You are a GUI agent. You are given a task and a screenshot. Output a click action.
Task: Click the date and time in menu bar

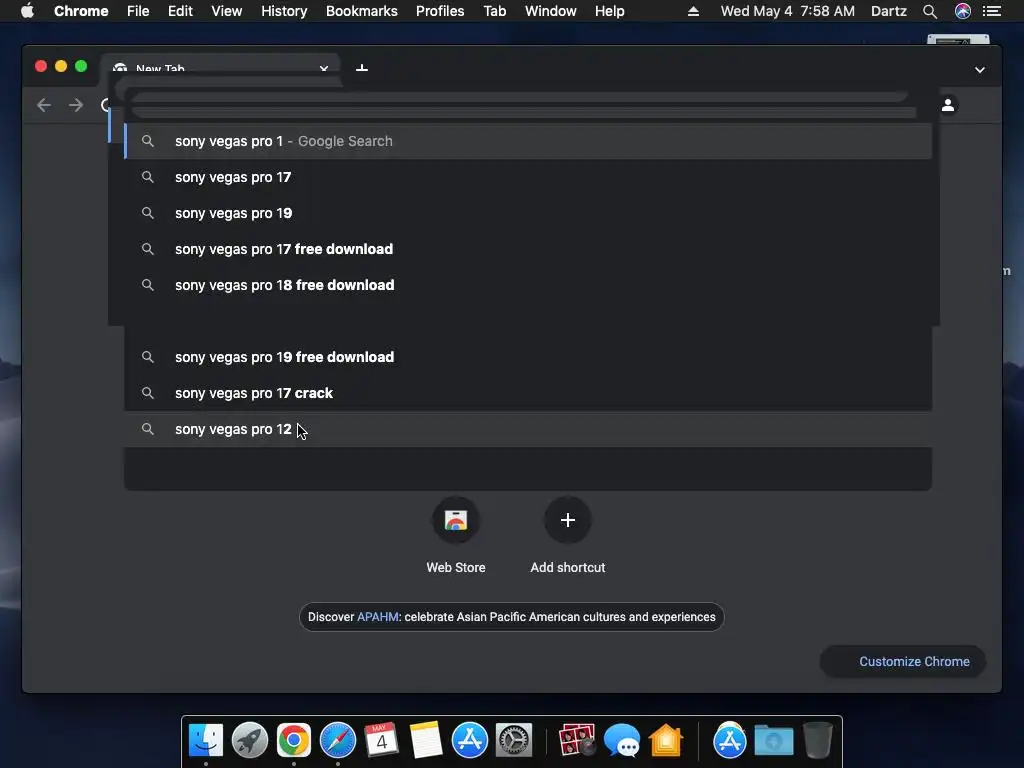[x=787, y=11]
